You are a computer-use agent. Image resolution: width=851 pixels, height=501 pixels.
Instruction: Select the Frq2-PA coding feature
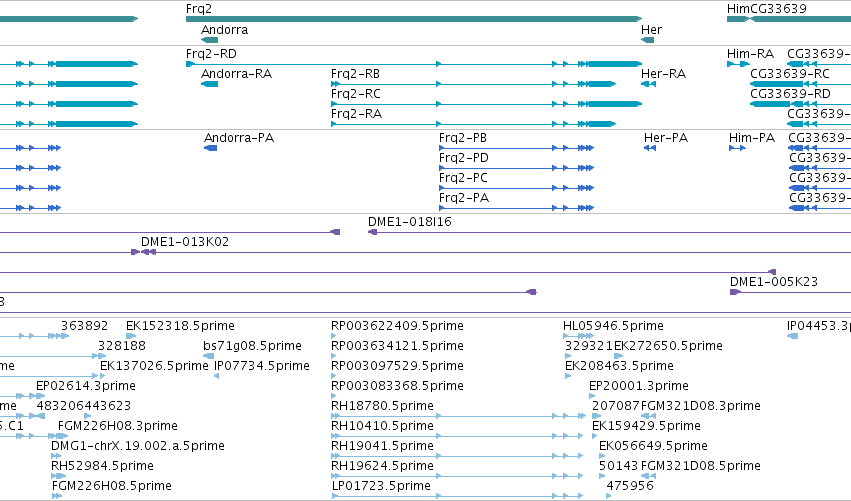517,208
